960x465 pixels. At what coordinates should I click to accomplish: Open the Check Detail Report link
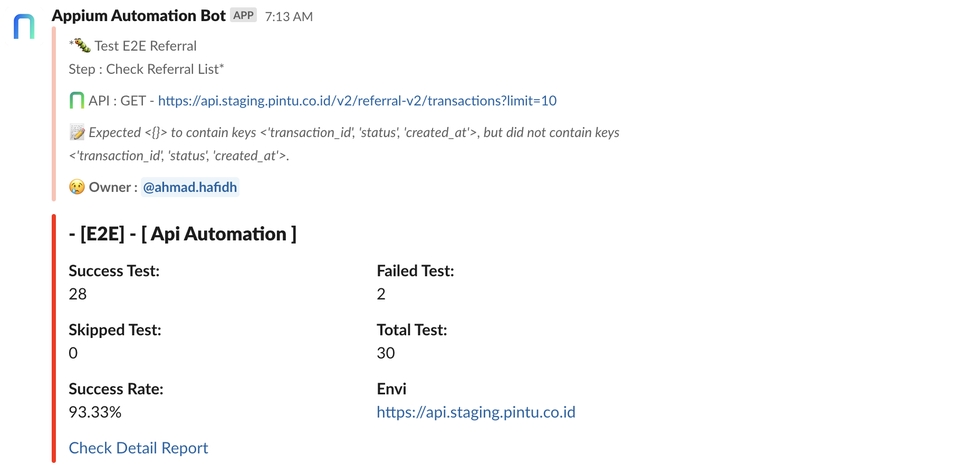pos(138,448)
